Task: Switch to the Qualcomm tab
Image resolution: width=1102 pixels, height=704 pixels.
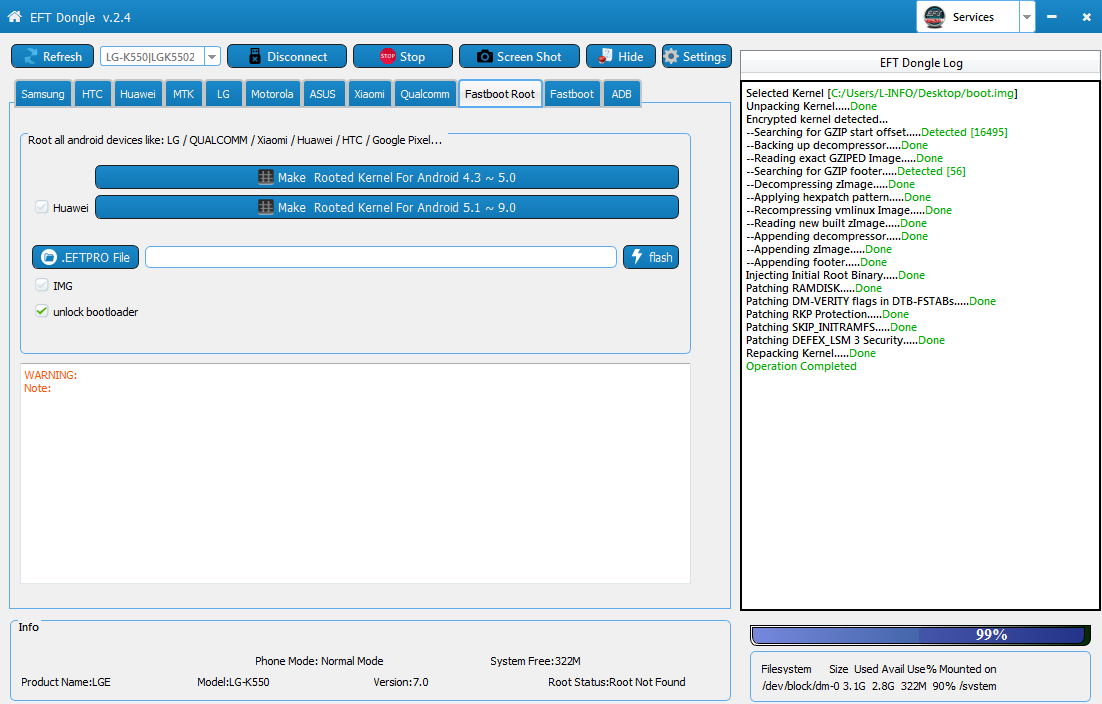Action: 424,94
